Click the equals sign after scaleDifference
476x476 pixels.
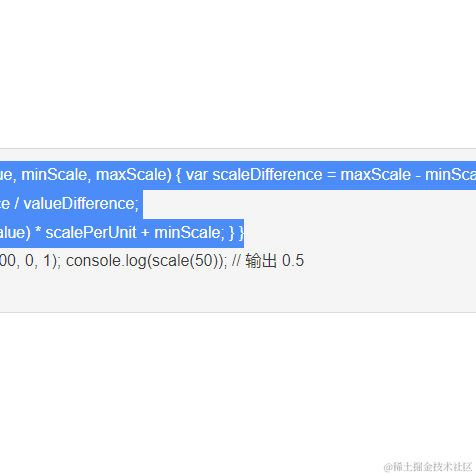(x=331, y=175)
